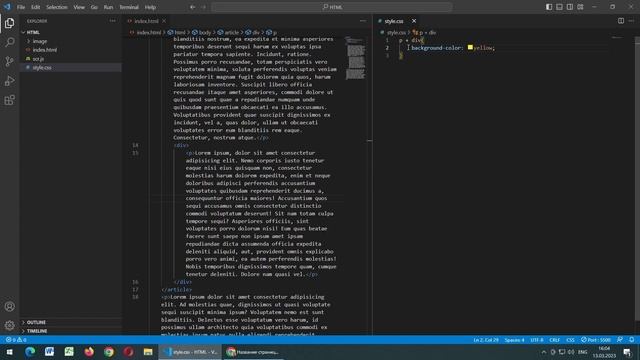The height and width of the screenshot is (360, 640).
Task: Click the feedback icon in status bar
Action: (620, 340)
